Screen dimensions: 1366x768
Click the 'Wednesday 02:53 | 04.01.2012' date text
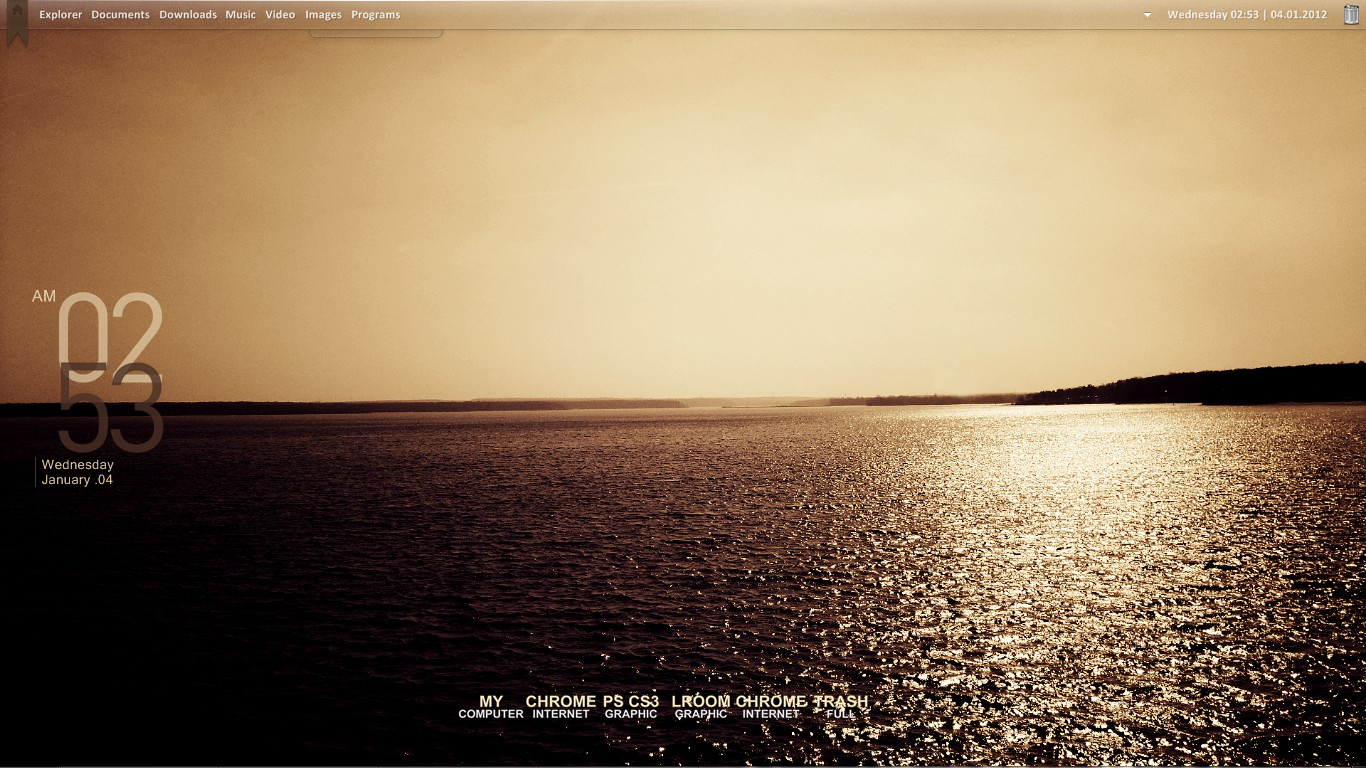pos(1247,15)
